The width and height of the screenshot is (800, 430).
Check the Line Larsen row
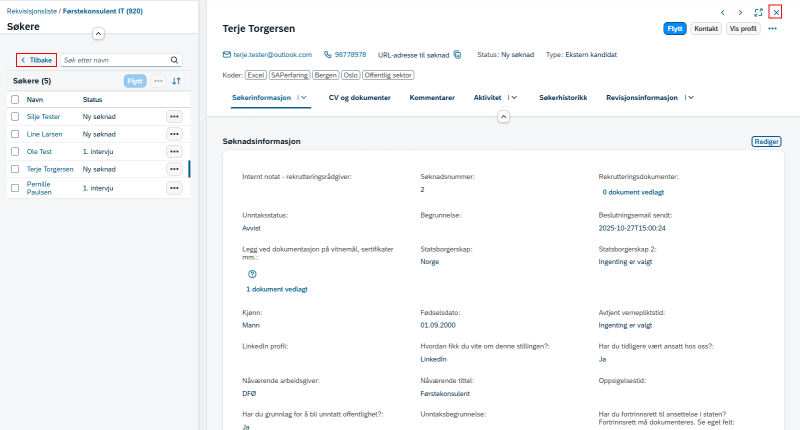15,134
